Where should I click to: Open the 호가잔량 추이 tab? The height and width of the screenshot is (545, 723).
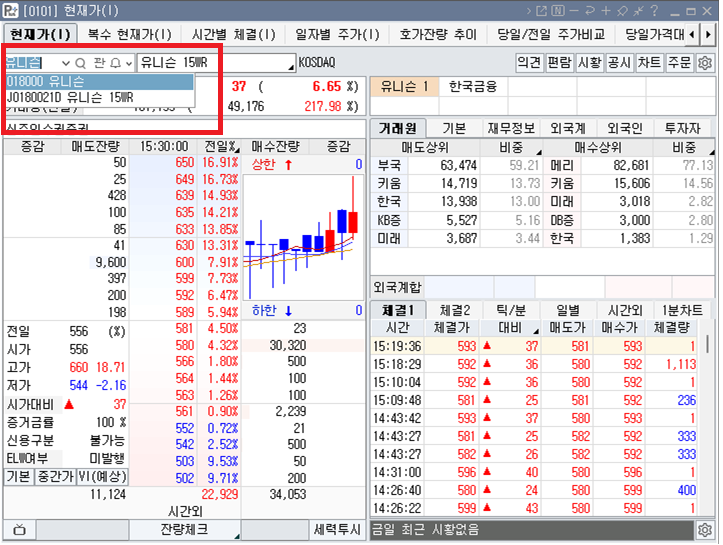tap(438, 34)
